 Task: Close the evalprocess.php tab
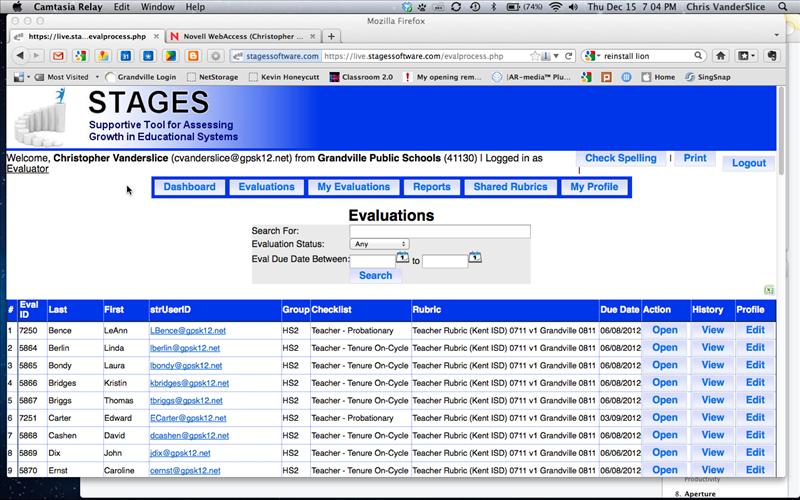pos(156,36)
